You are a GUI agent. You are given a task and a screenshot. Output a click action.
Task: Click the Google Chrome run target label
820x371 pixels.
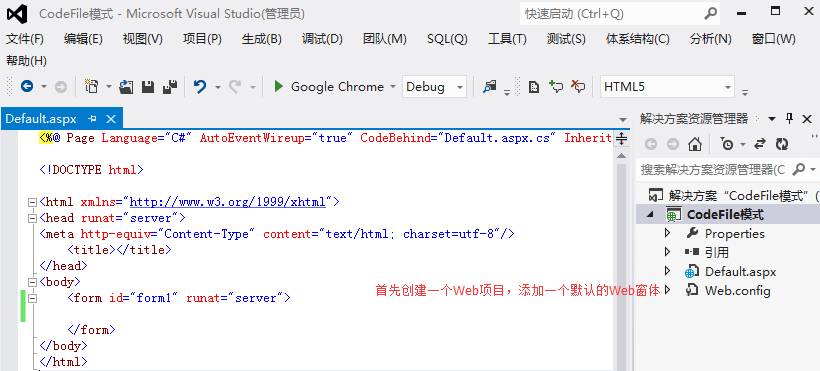(x=337, y=87)
